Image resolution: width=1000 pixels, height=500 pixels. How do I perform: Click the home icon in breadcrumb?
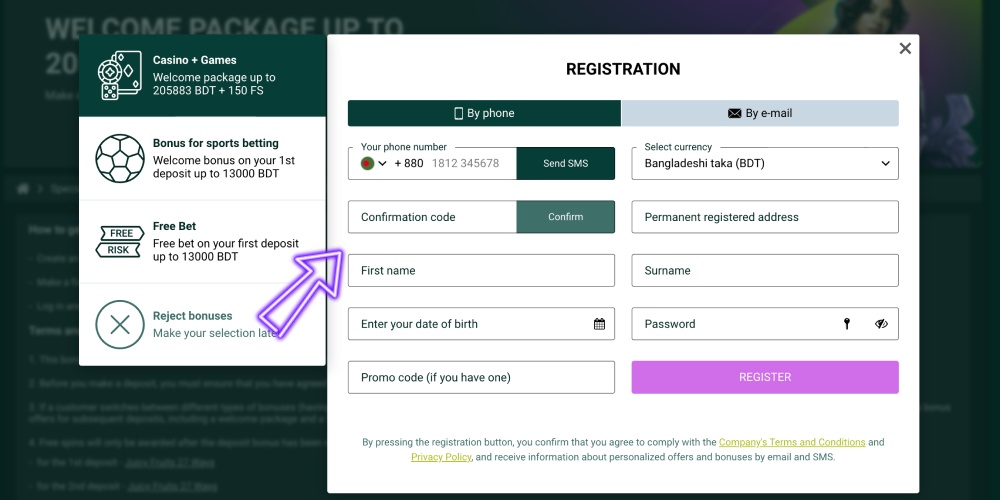pos(24,189)
